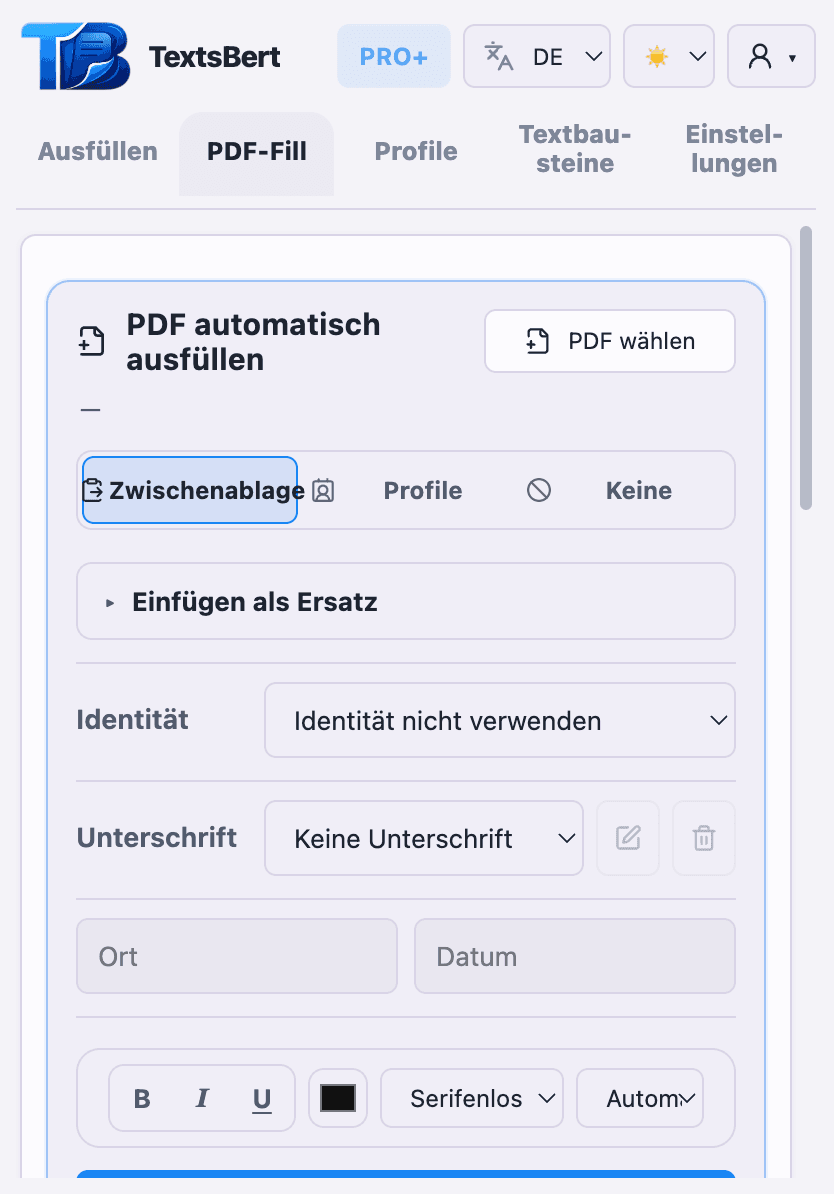Open the Einstellungen tab
This screenshot has height=1194, width=834.
[x=733, y=151]
